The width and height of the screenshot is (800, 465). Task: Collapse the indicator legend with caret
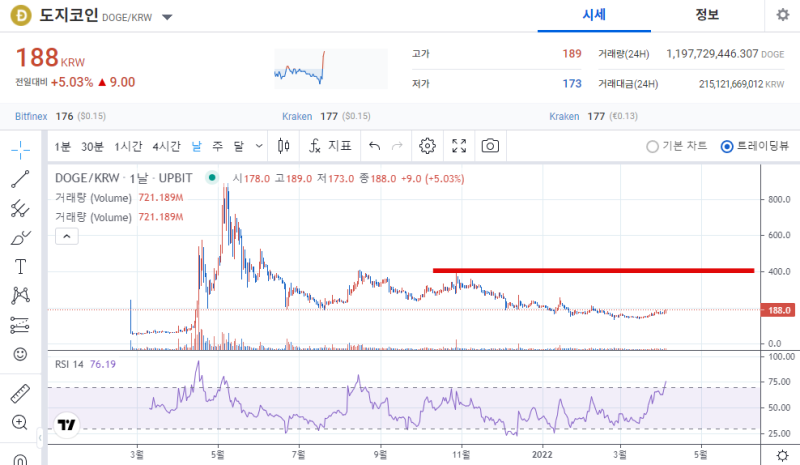pyautogui.click(x=67, y=236)
